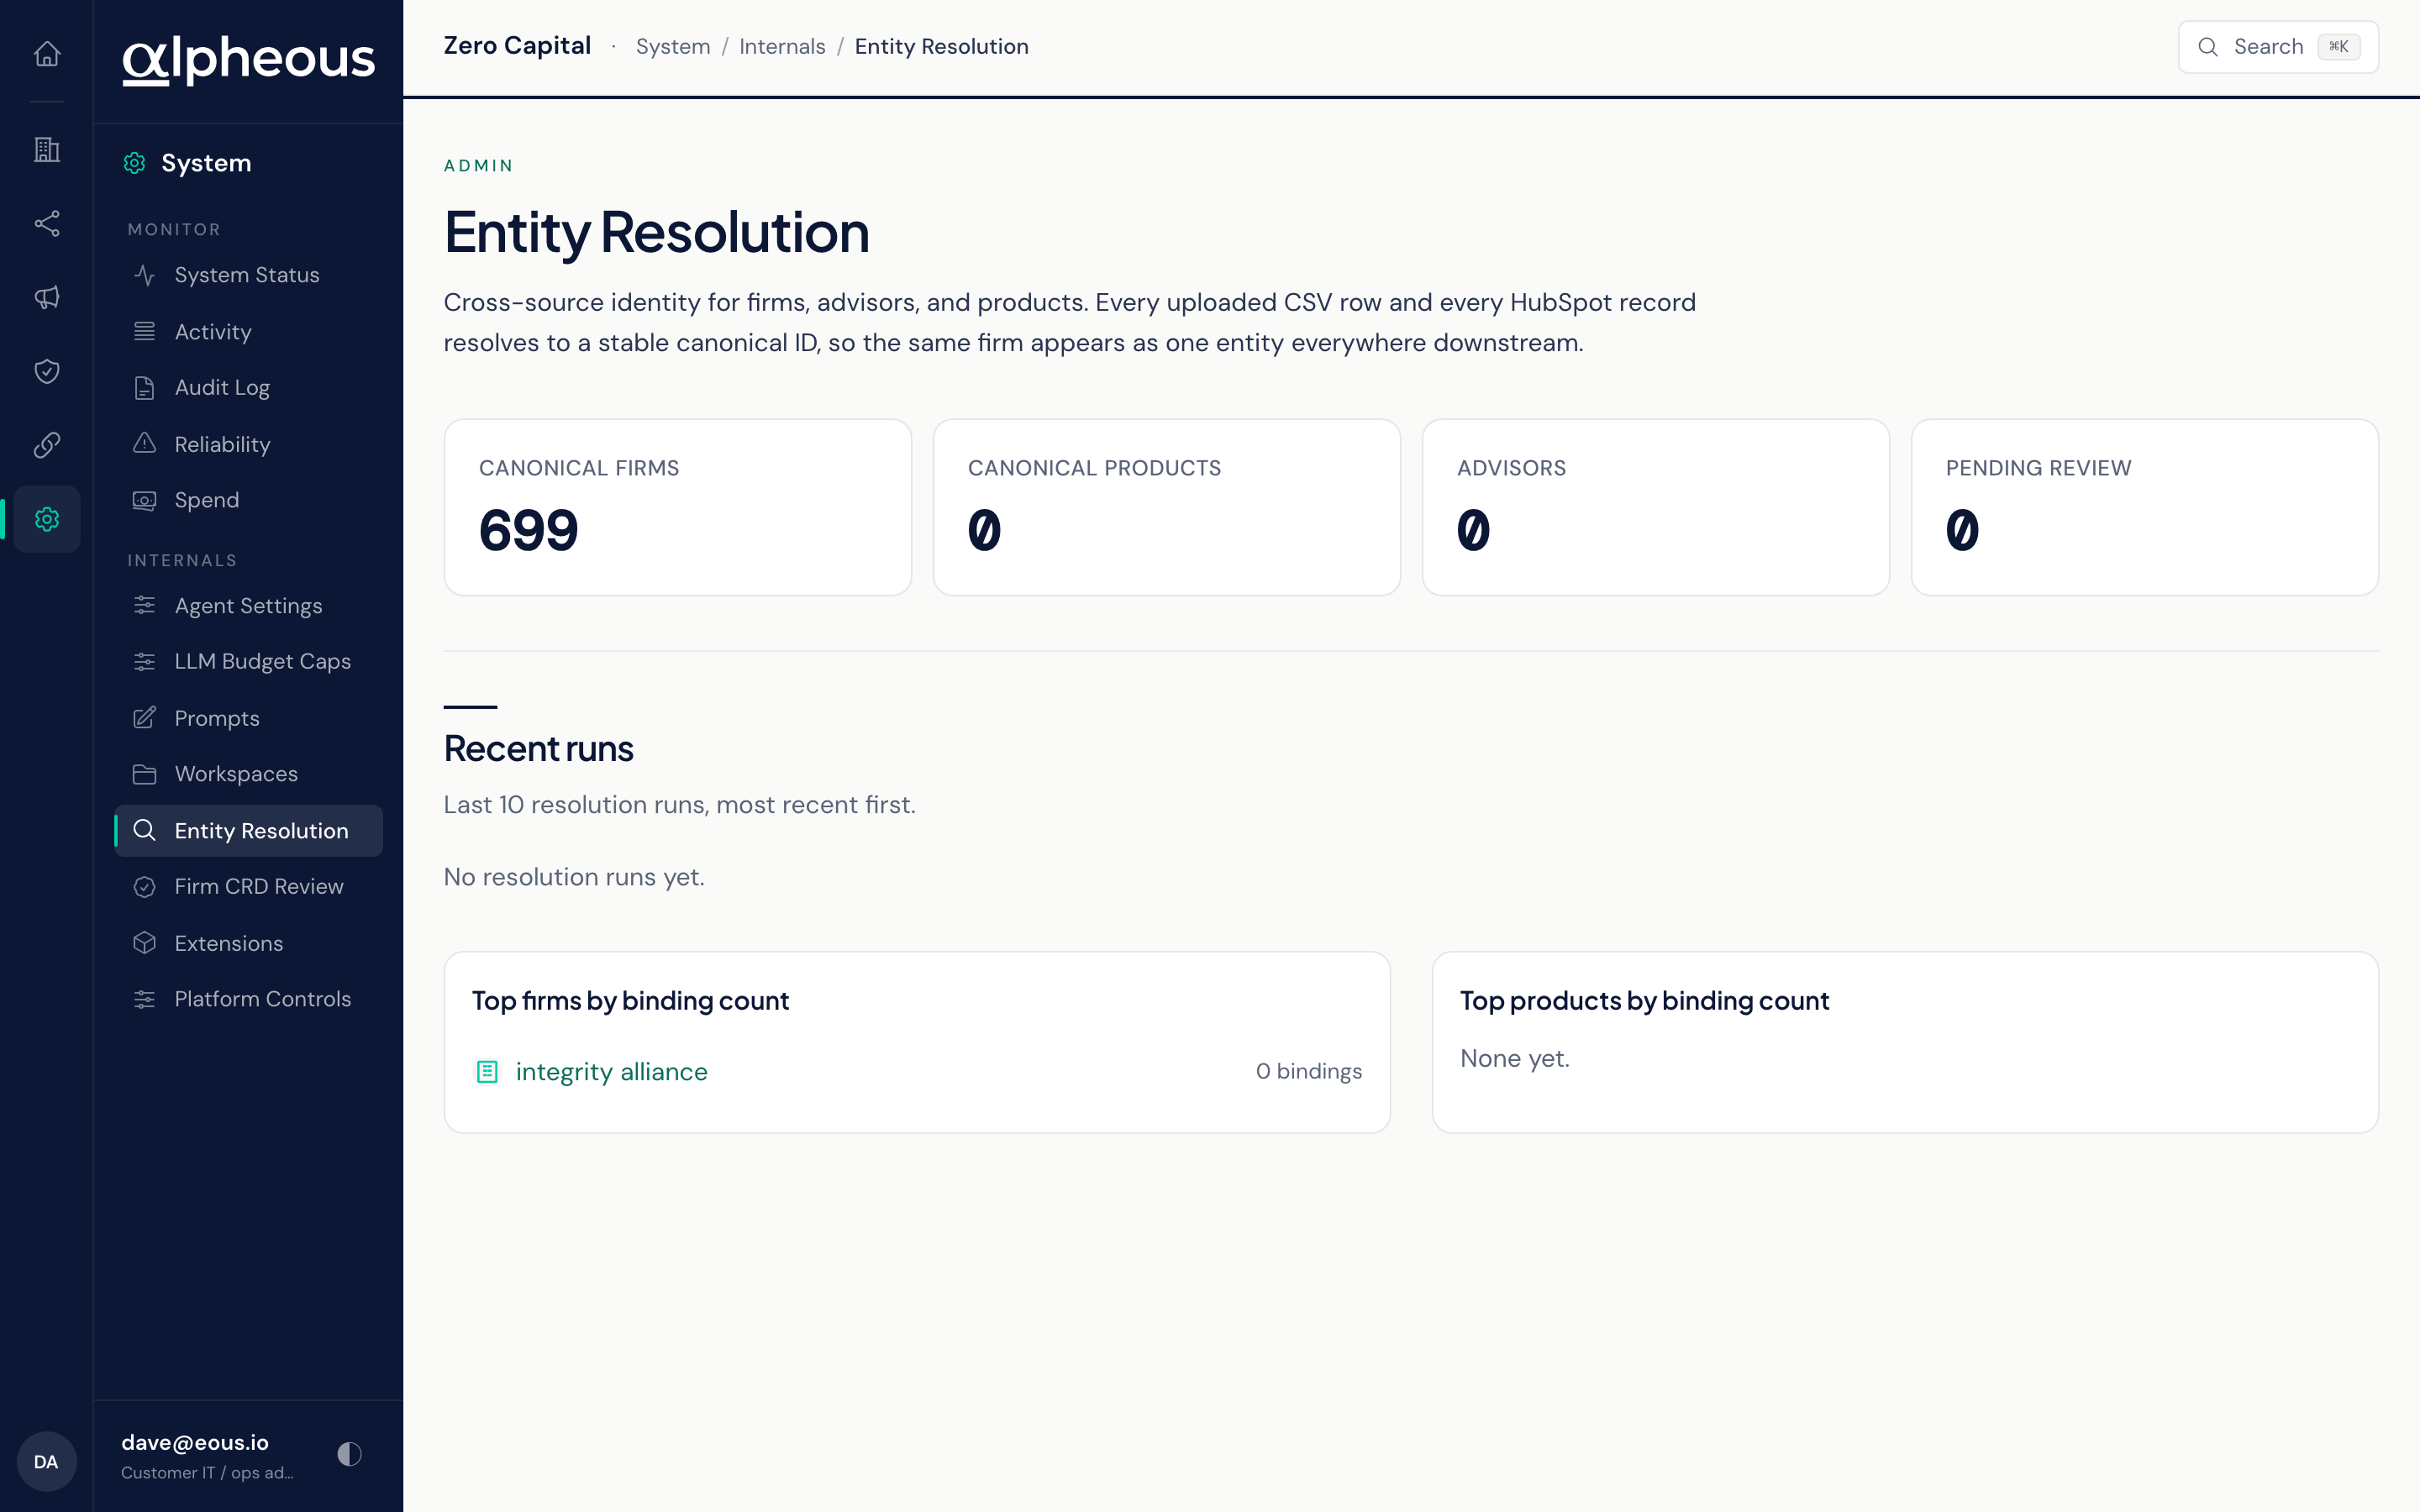The image size is (2420, 1512).
Task: Click the '0 bindings' text
Action: (x=1309, y=1071)
